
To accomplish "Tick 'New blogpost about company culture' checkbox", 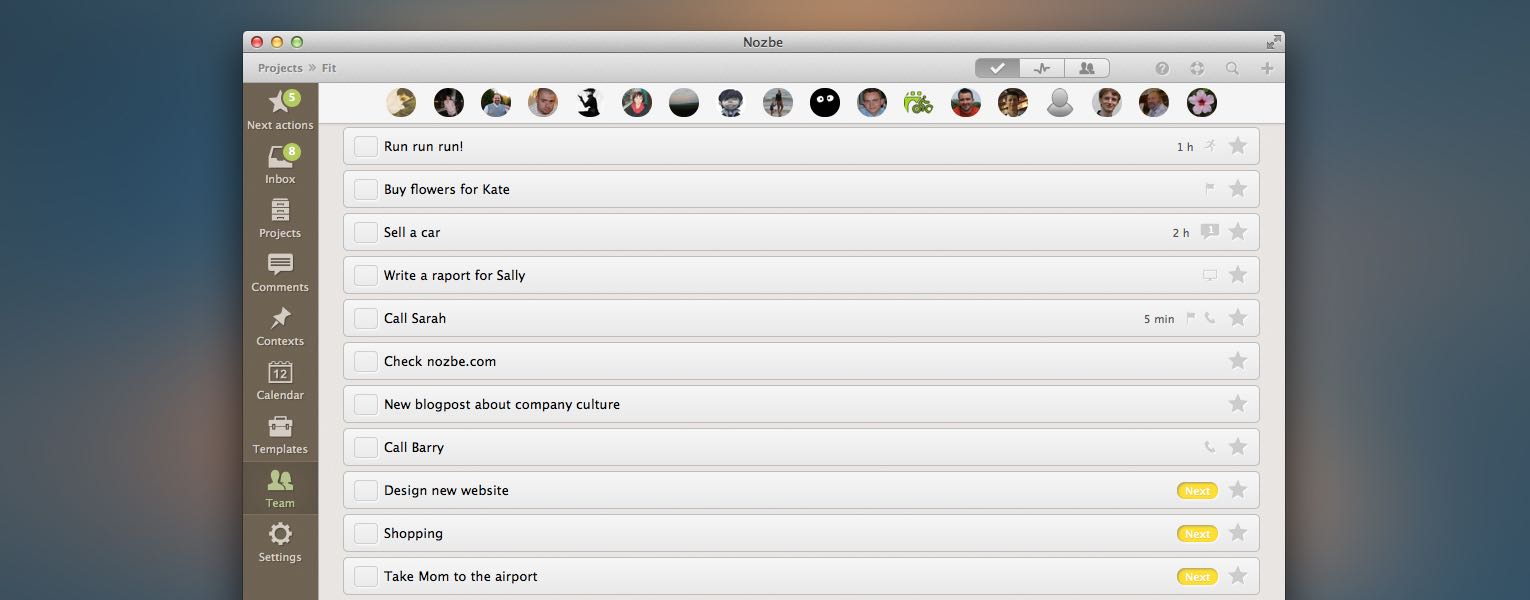I will point(366,404).
